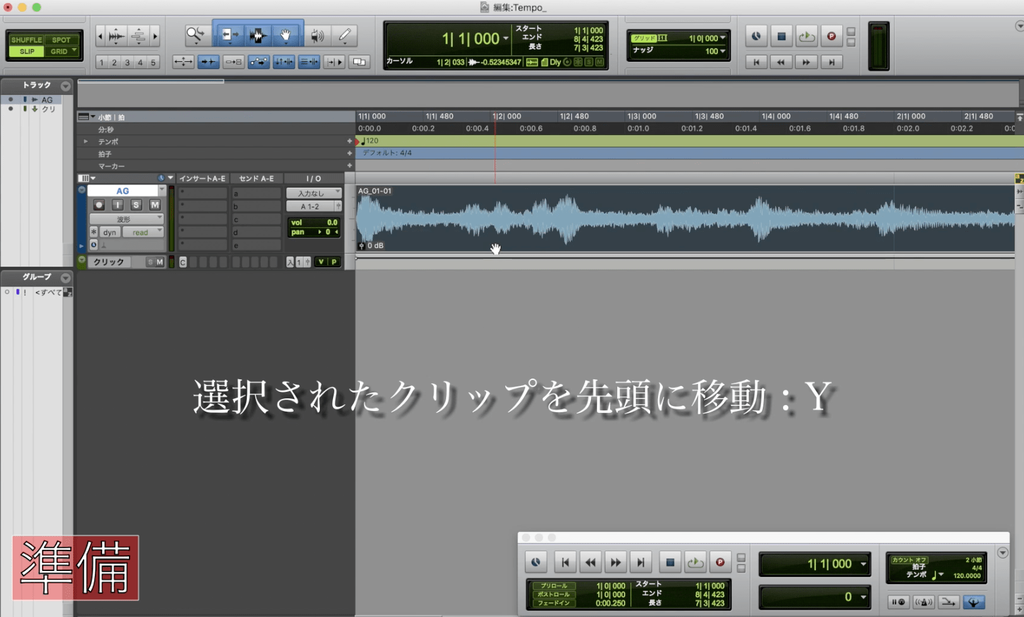Select the Scrubber speaker tool
This screenshot has width=1024, height=617.
[x=317, y=35]
